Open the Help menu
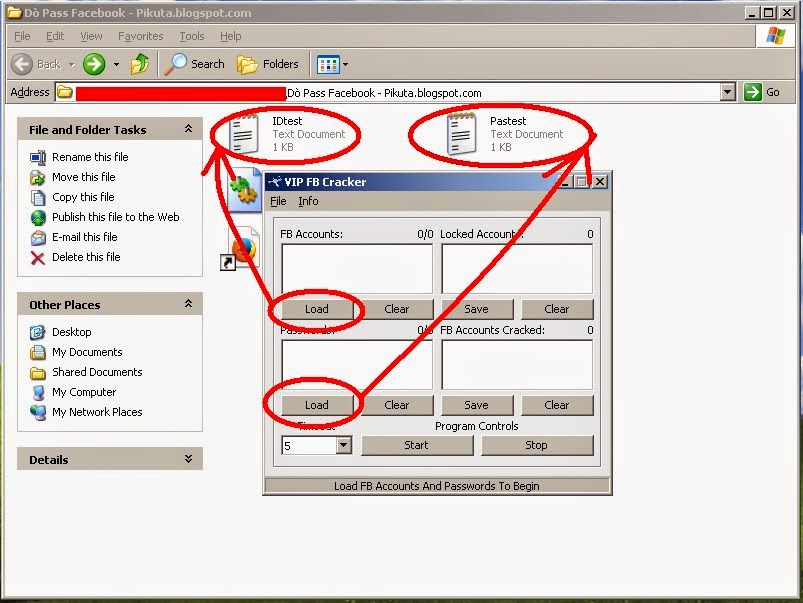803x603 pixels. point(230,36)
